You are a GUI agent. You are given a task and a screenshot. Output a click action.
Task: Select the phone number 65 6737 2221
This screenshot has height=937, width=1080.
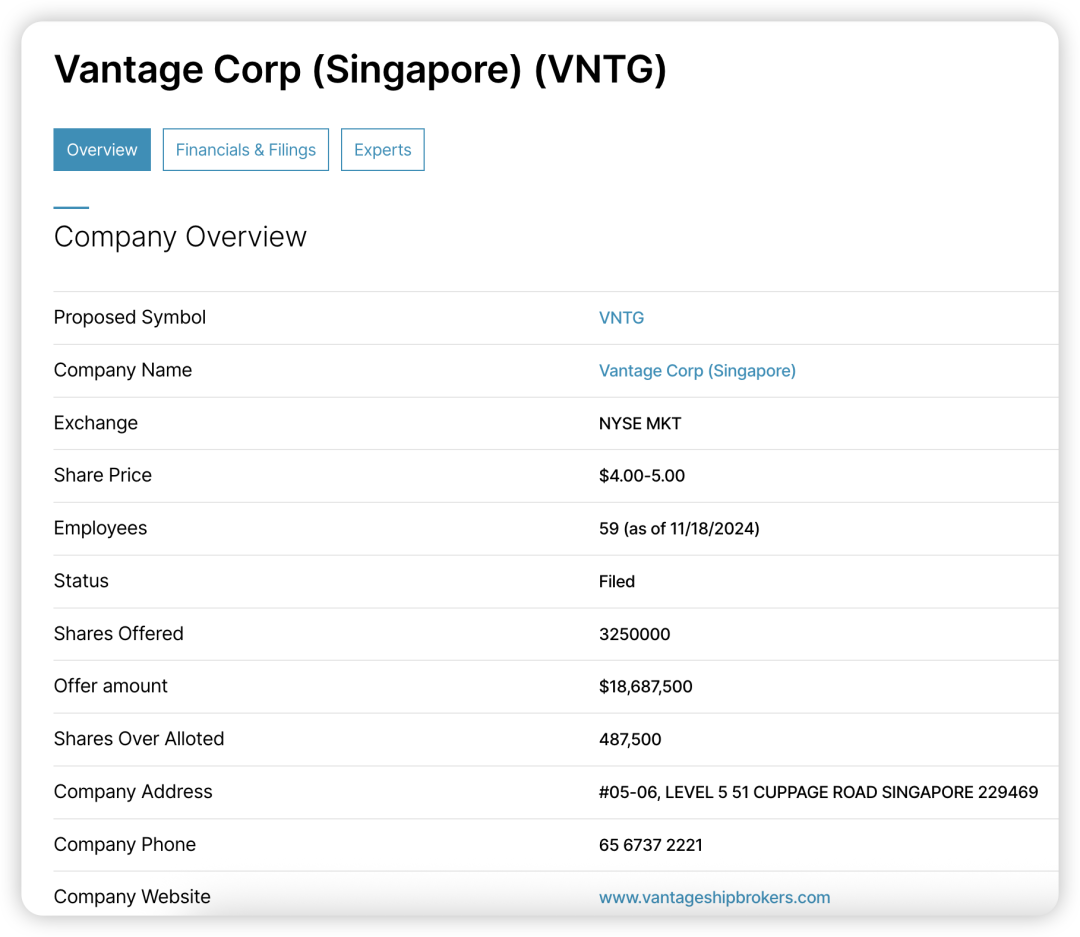(x=650, y=845)
